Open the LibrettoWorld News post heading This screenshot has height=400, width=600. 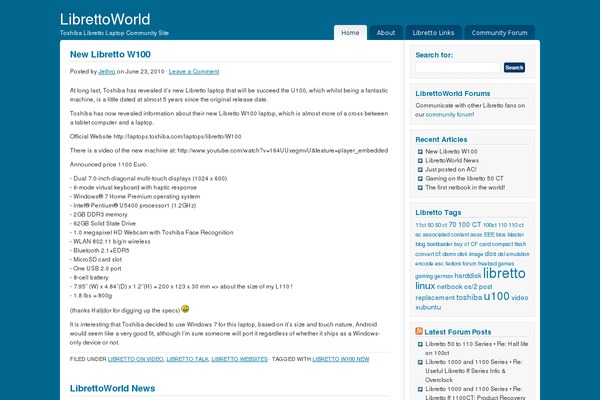point(112,388)
